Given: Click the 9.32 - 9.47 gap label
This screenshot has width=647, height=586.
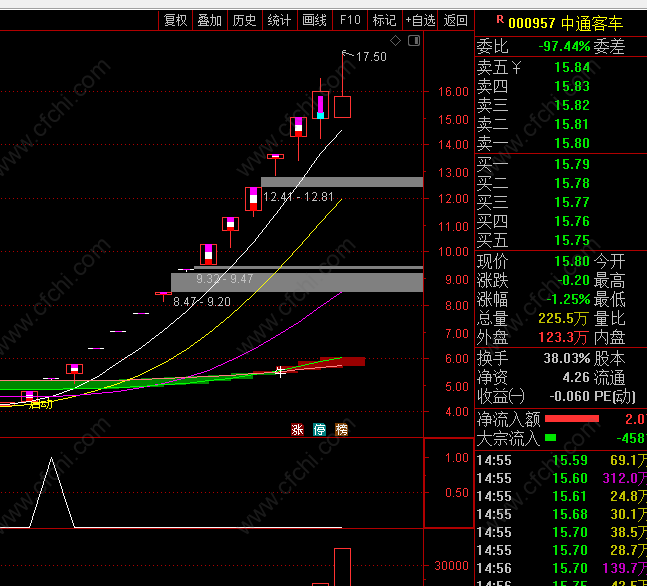Looking at the screenshot, I should (x=224, y=279).
